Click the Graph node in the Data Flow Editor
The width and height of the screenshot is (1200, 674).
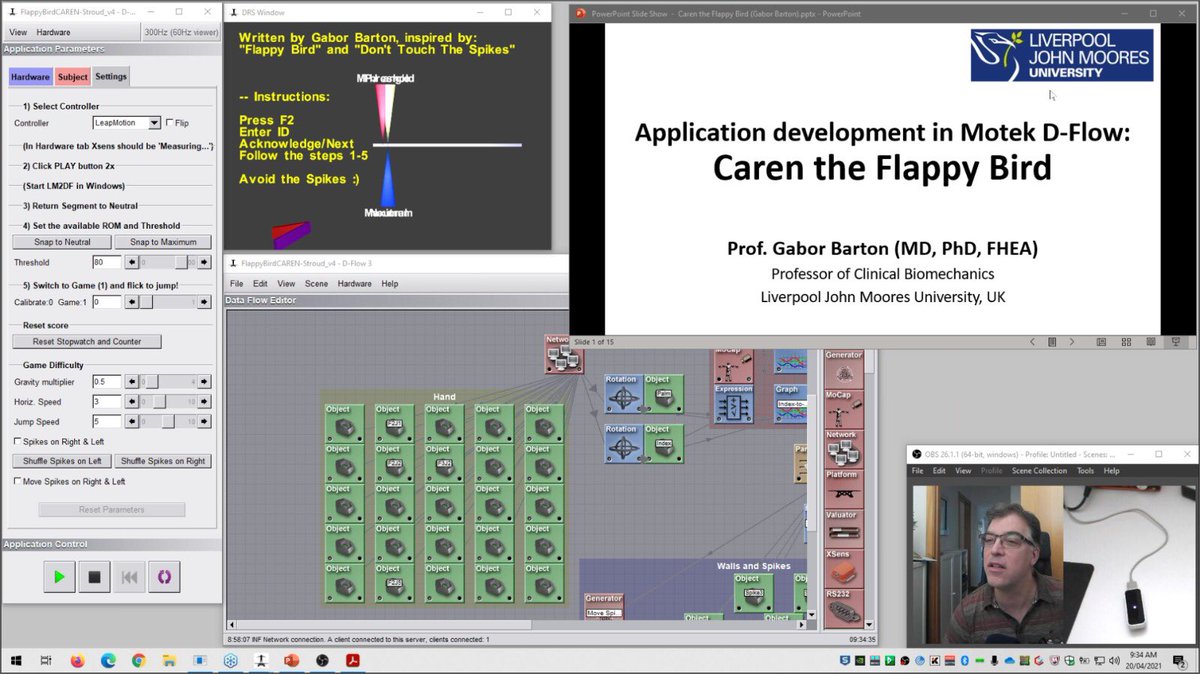[x=793, y=403]
